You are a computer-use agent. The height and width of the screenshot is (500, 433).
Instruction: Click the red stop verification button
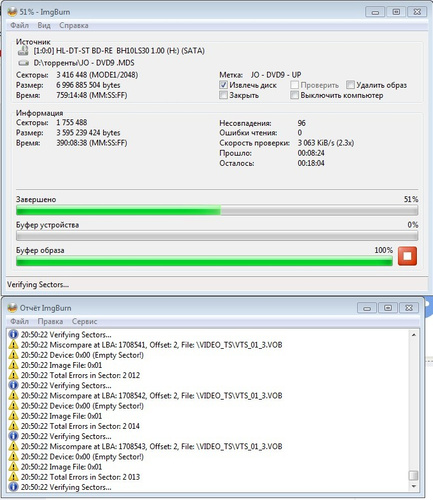click(407, 256)
